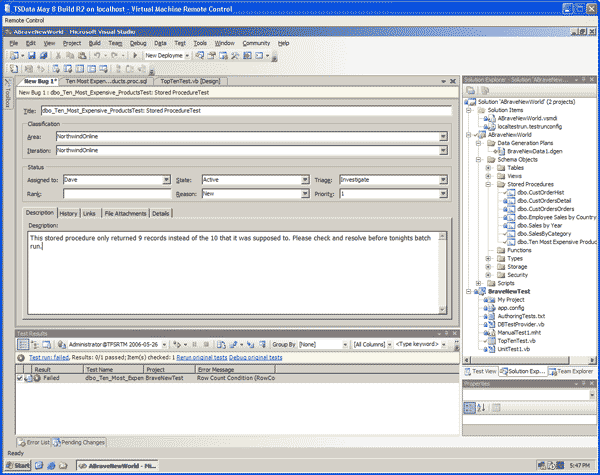The height and width of the screenshot is (475, 600).
Task: Open the Community menu
Action: tap(256, 43)
